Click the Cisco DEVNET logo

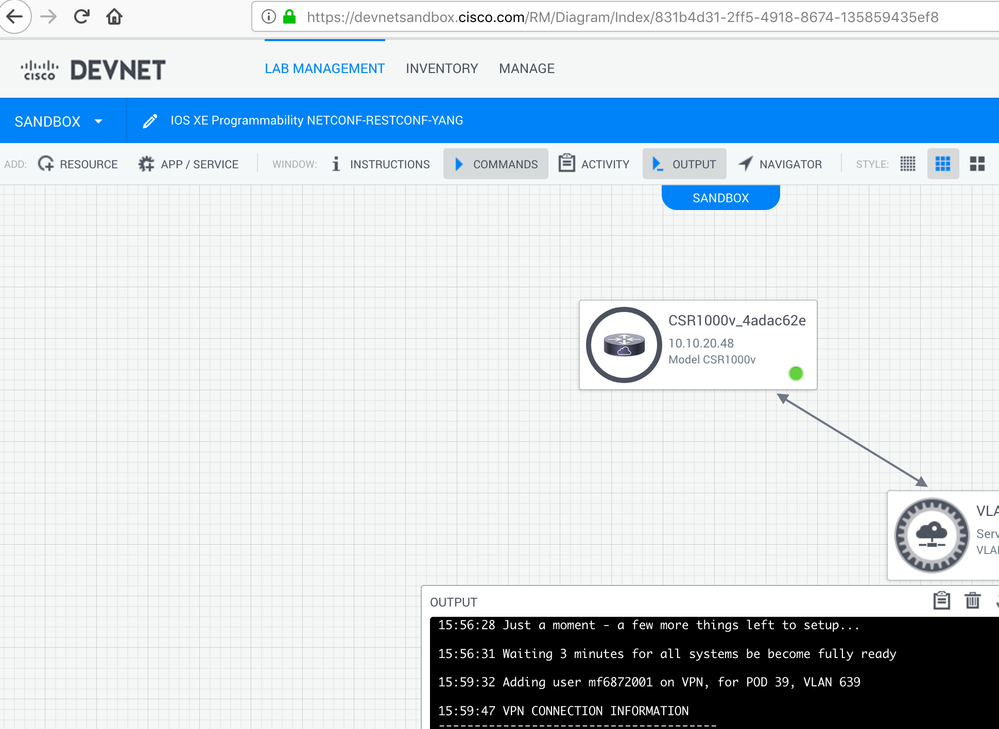tap(93, 69)
